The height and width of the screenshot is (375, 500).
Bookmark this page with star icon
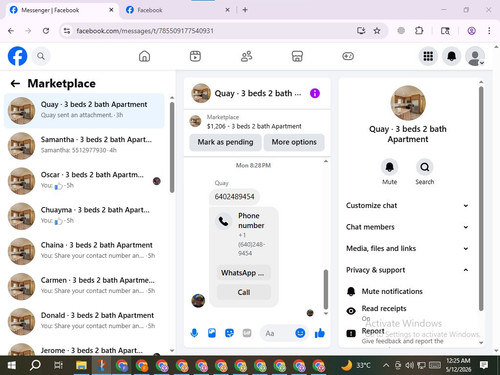tap(377, 31)
